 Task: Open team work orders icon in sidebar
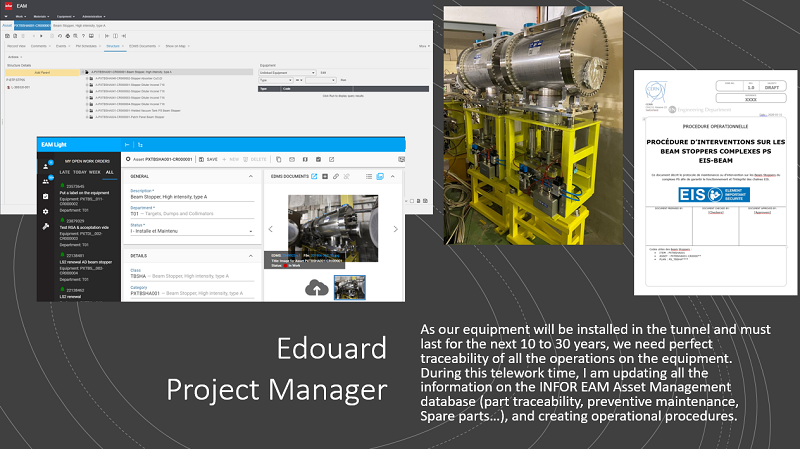coord(45,181)
